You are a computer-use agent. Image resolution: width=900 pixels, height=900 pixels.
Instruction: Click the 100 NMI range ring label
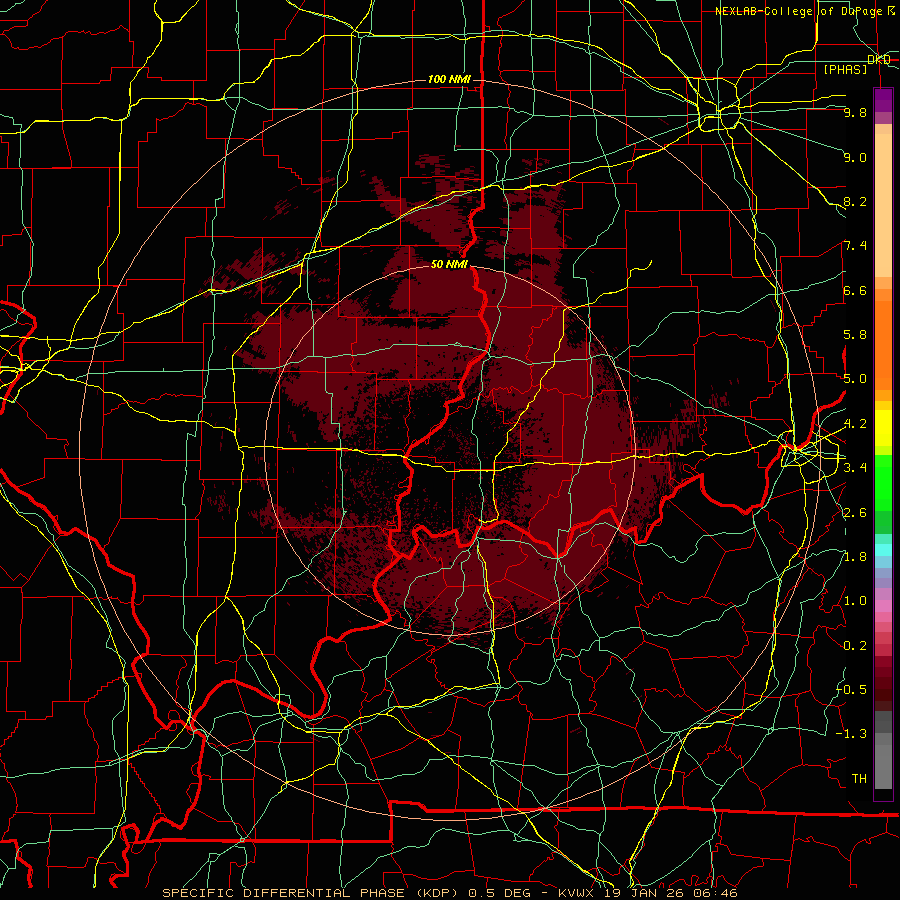click(x=449, y=79)
